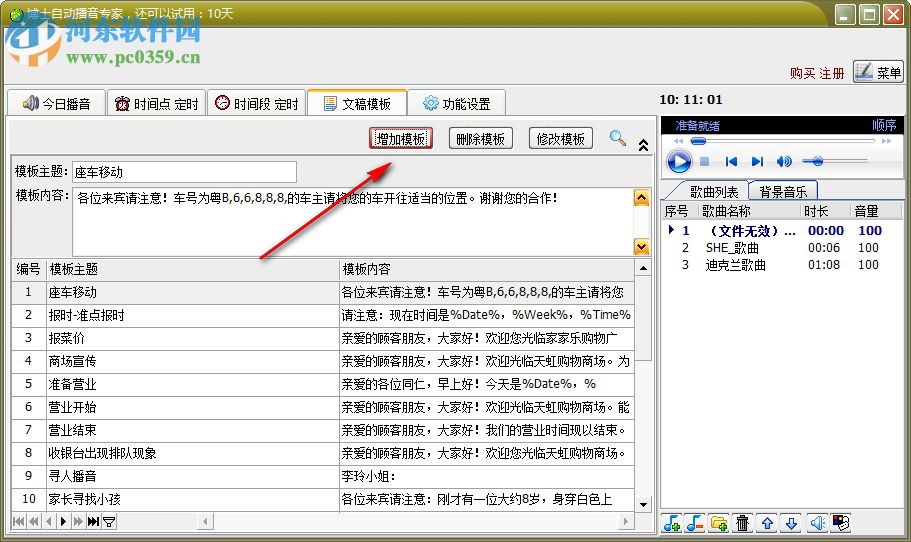Go to previous record in navigator
The image size is (911, 542).
[x=49, y=521]
